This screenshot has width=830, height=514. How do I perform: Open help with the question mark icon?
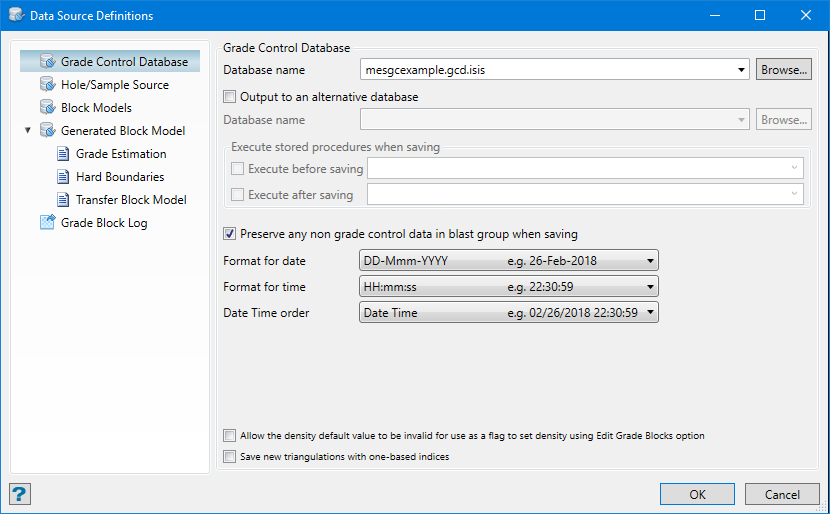(x=20, y=494)
